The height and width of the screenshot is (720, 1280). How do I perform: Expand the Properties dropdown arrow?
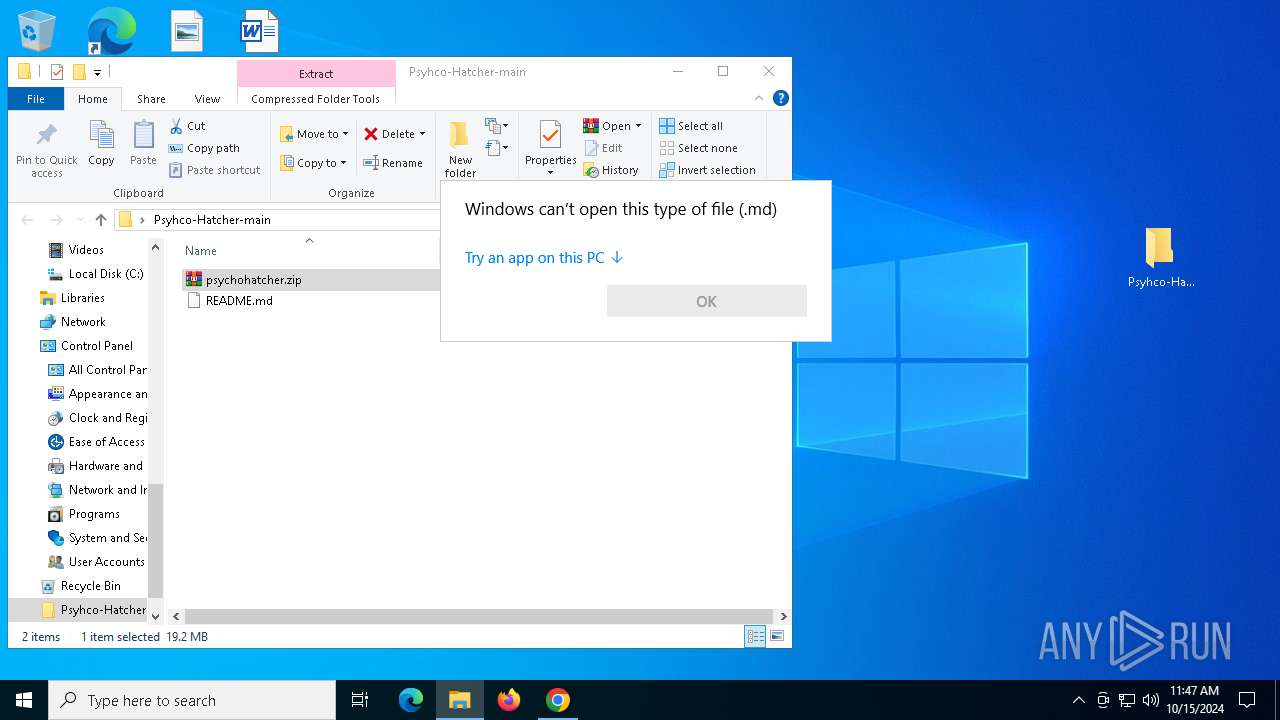[x=550, y=173]
